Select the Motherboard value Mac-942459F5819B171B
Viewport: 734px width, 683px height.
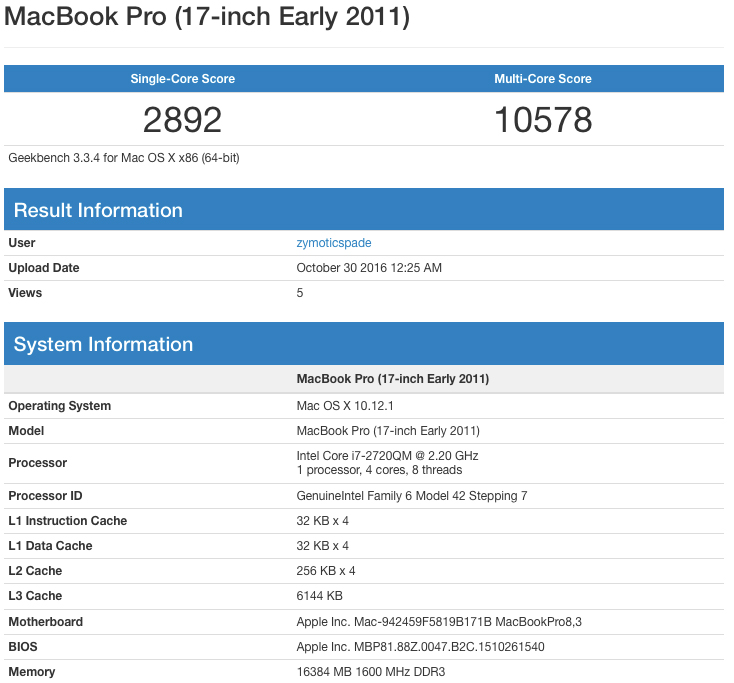click(439, 622)
